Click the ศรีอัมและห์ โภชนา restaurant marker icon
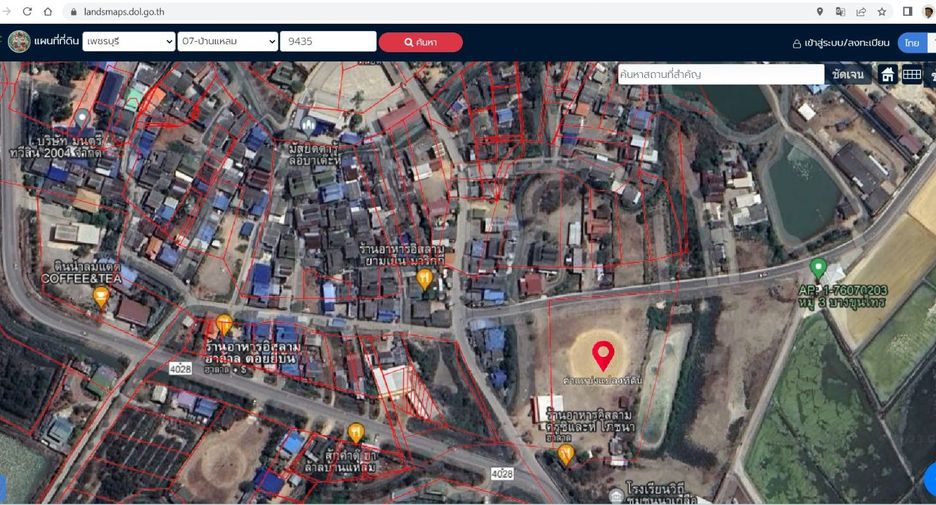The width and height of the screenshot is (936, 505). tap(565, 455)
